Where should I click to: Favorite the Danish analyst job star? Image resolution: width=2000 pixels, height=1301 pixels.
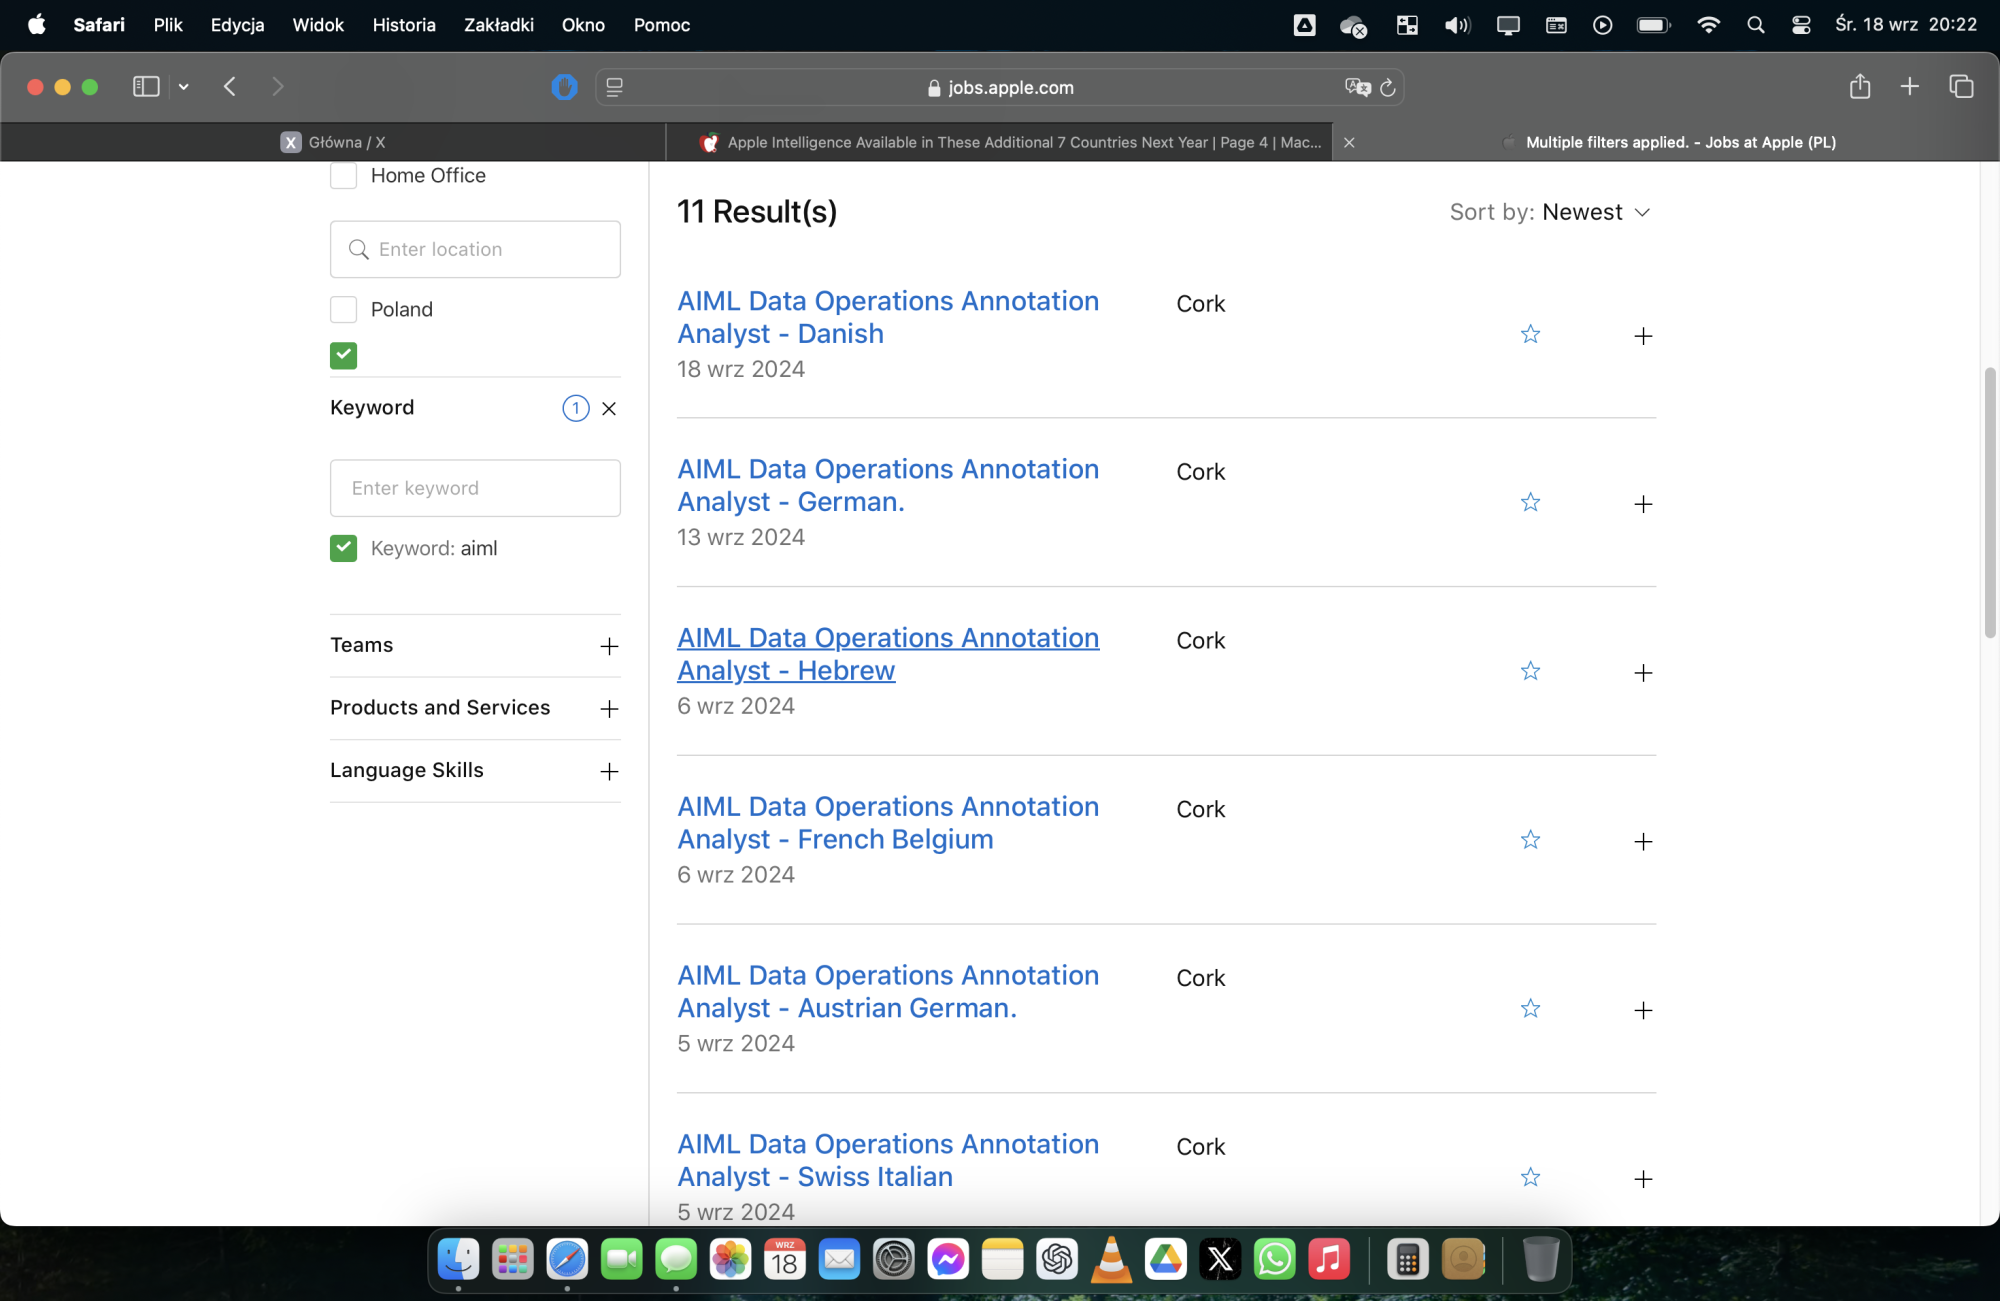1530,334
